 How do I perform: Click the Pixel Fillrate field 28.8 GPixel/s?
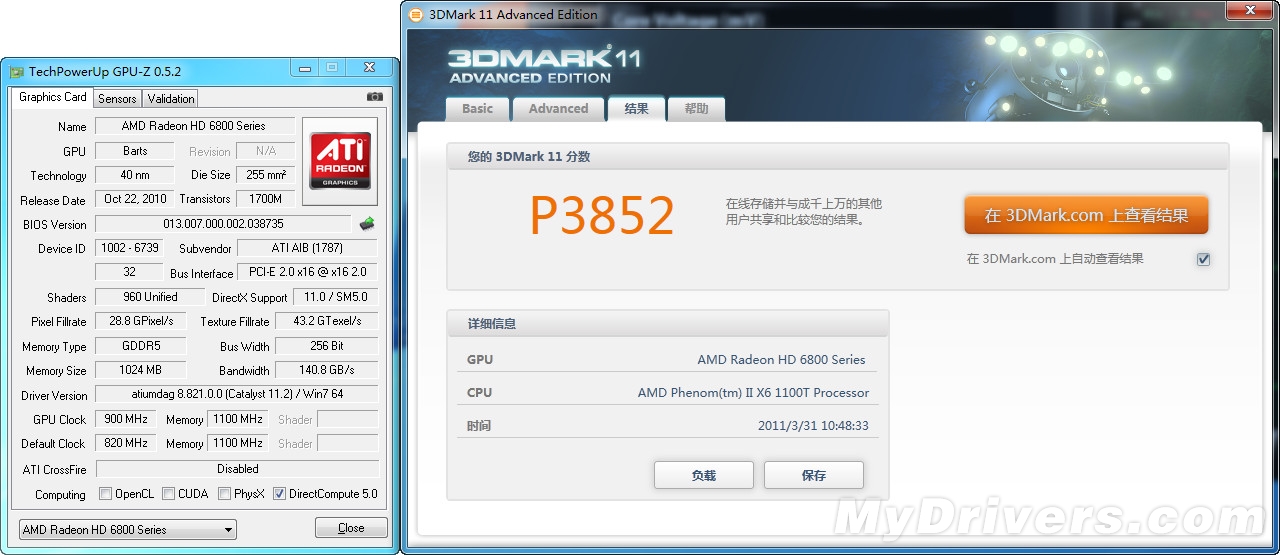point(140,321)
